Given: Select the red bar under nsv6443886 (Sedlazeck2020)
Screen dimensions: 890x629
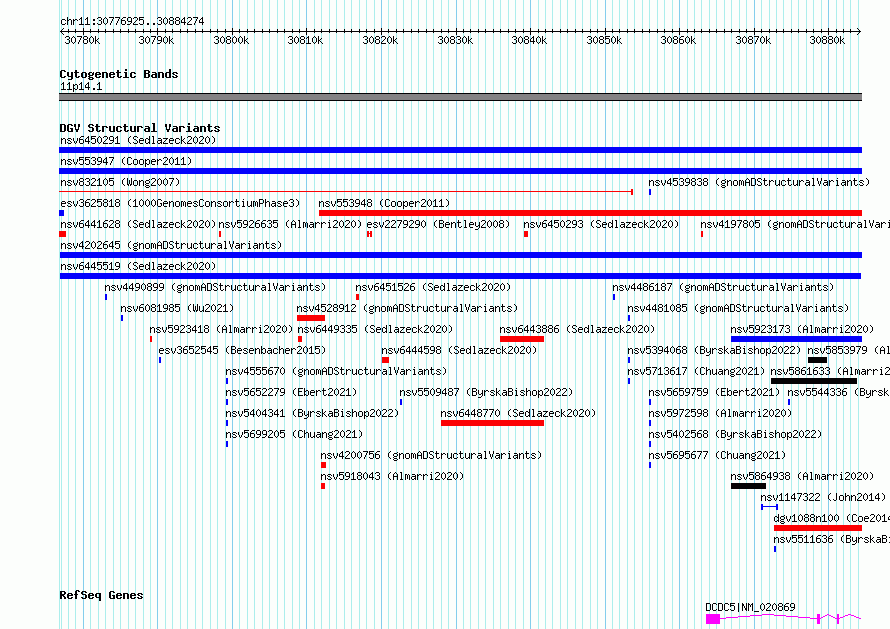Looking at the screenshot, I should [x=522, y=339].
